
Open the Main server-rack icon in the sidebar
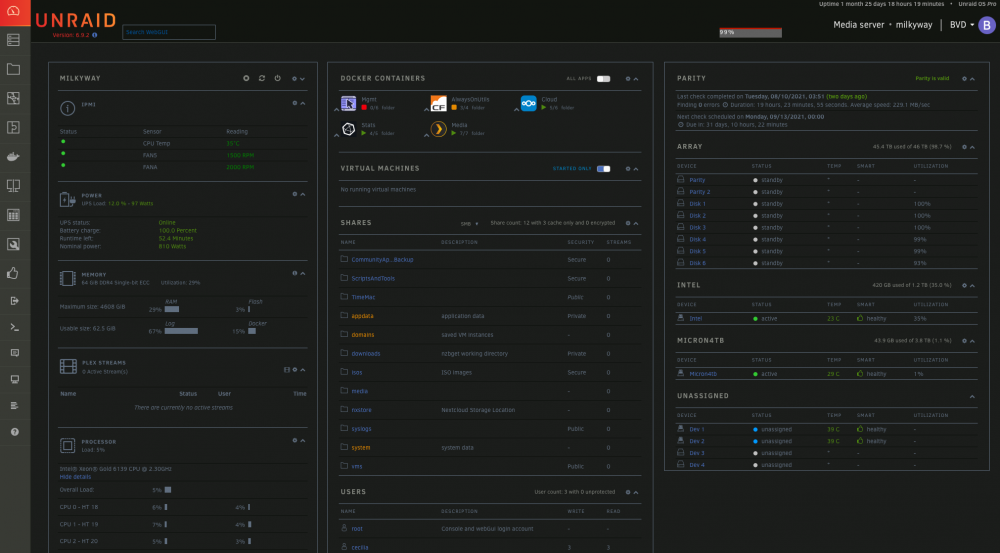click(13, 40)
